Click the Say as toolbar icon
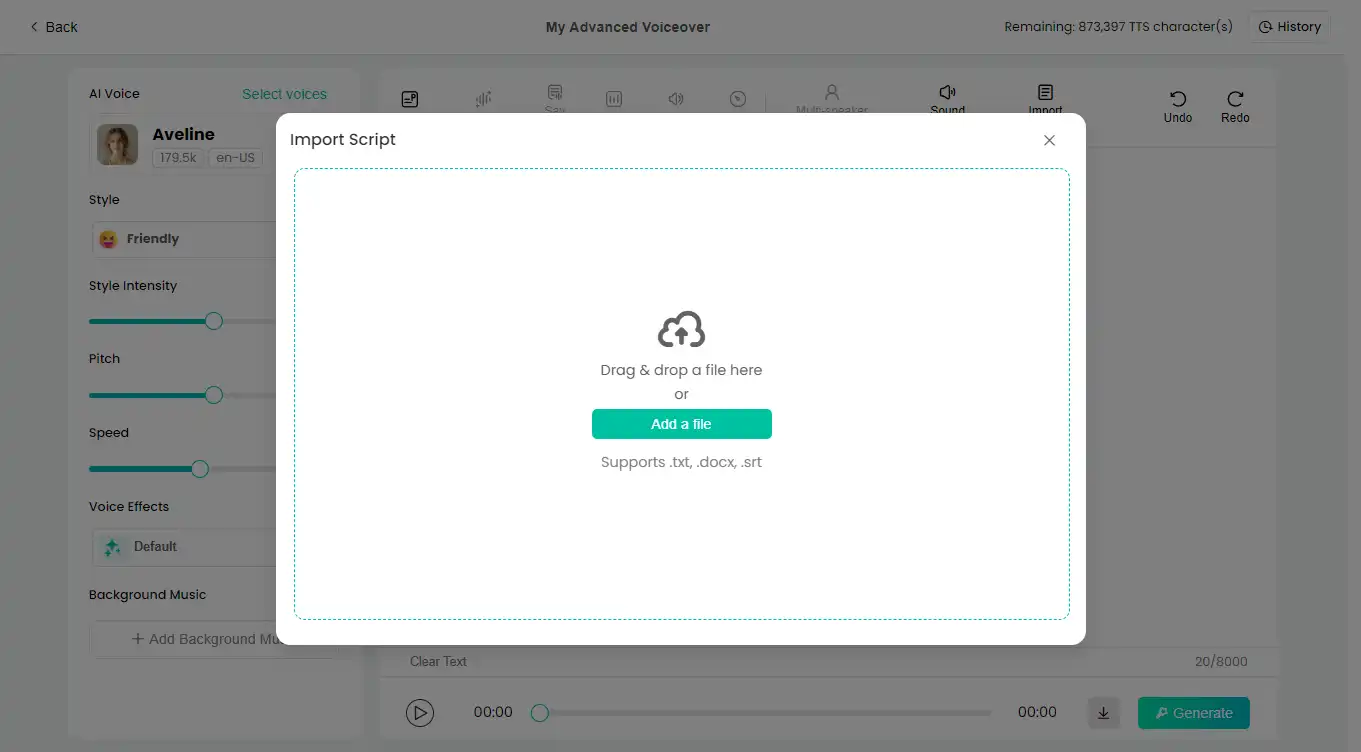Viewport: 1361px width, 752px height. (555, 98)
